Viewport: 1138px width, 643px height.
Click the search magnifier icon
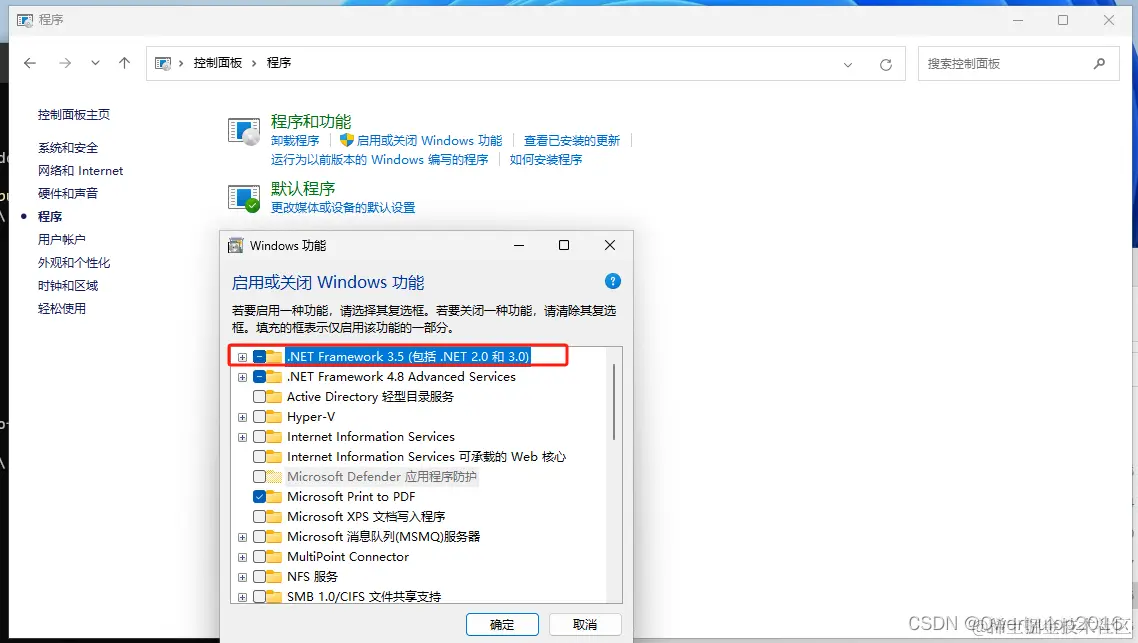(1101, 62)
